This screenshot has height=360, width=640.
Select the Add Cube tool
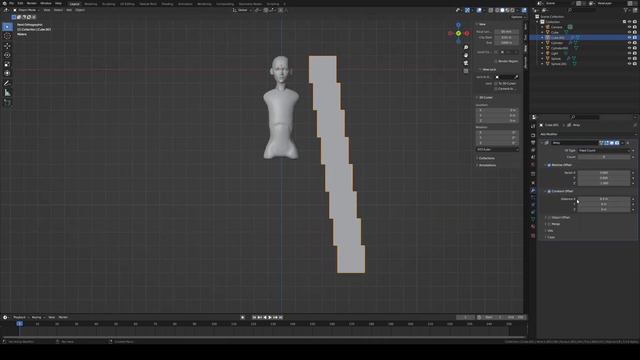point(7,102)
